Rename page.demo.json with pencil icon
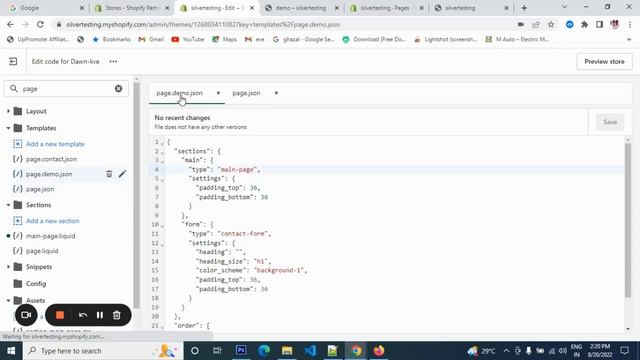Viewport: 640px width, 360px height. [122, 174]
